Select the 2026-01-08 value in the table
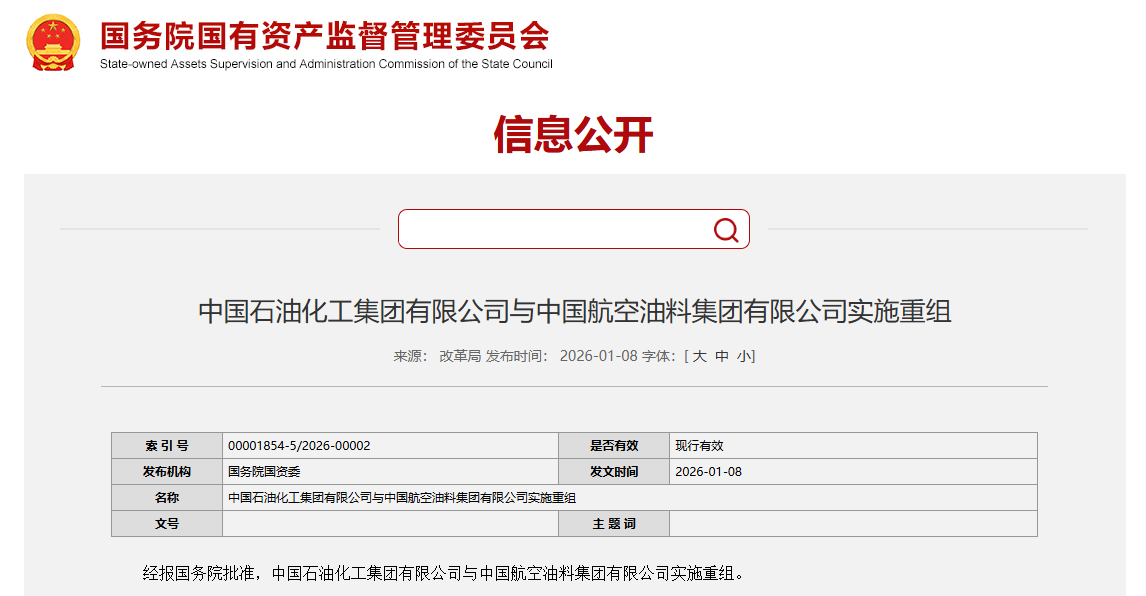This screenshot has width=1146, height=596. pos(708,472)
